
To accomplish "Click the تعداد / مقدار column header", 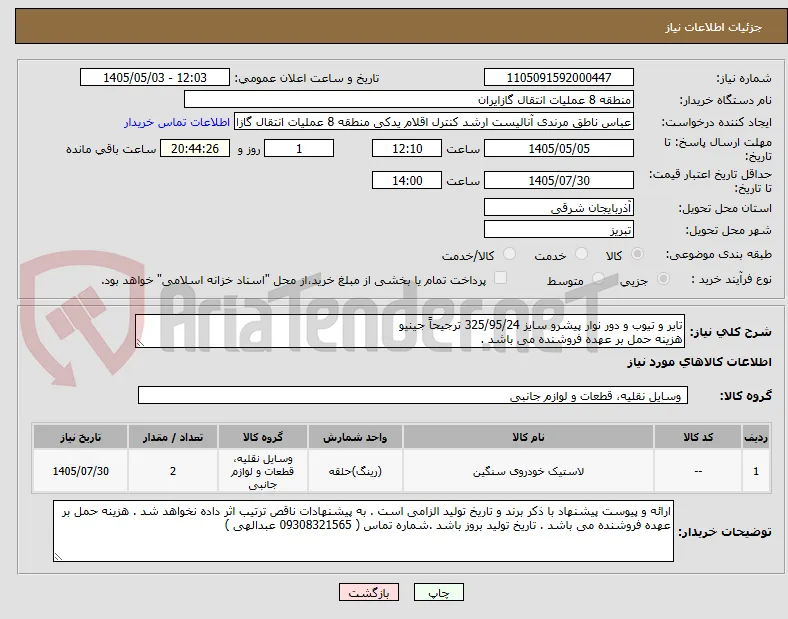I will tap(173, 437).
